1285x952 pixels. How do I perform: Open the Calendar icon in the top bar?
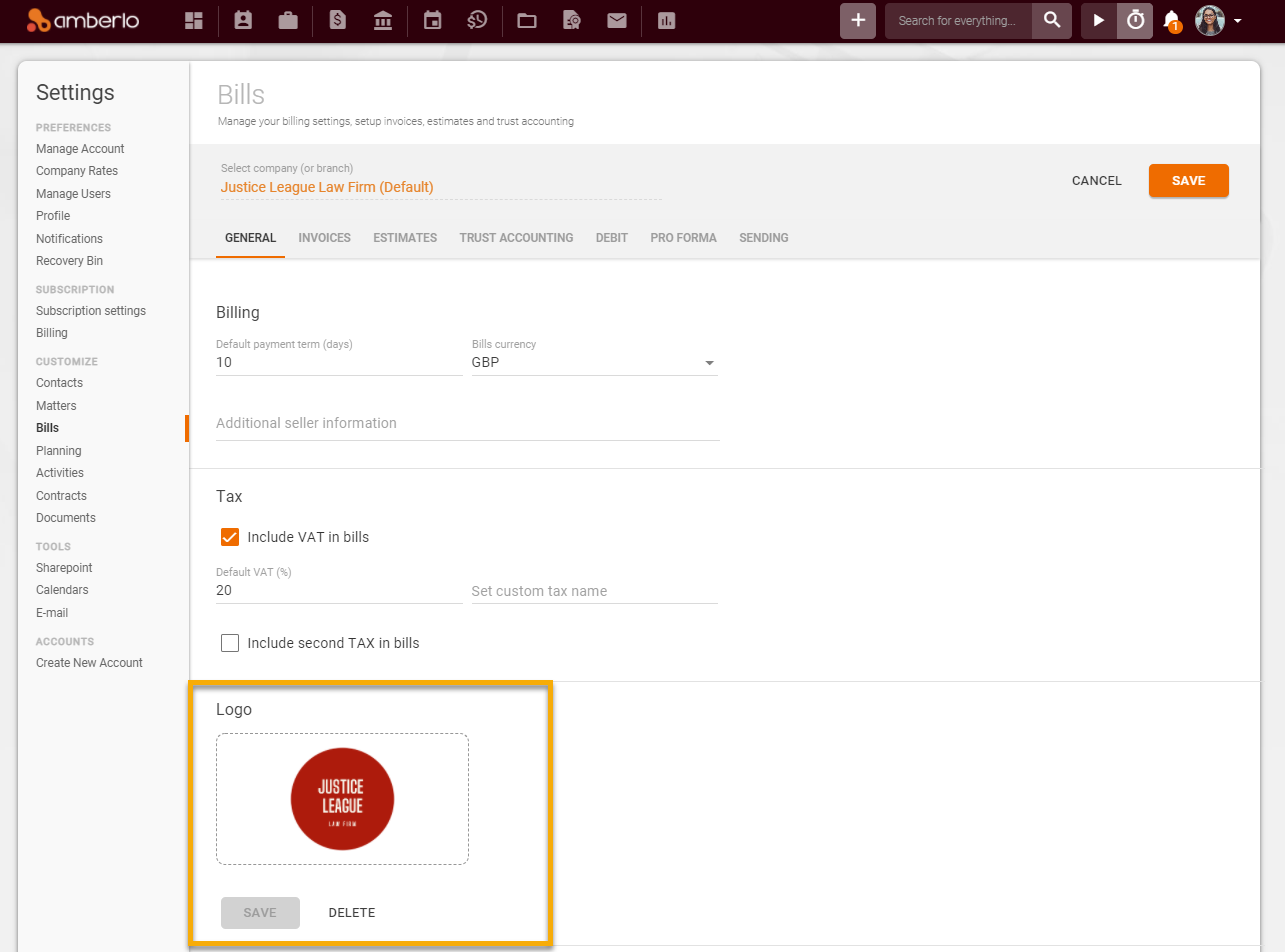coord(431,20)
